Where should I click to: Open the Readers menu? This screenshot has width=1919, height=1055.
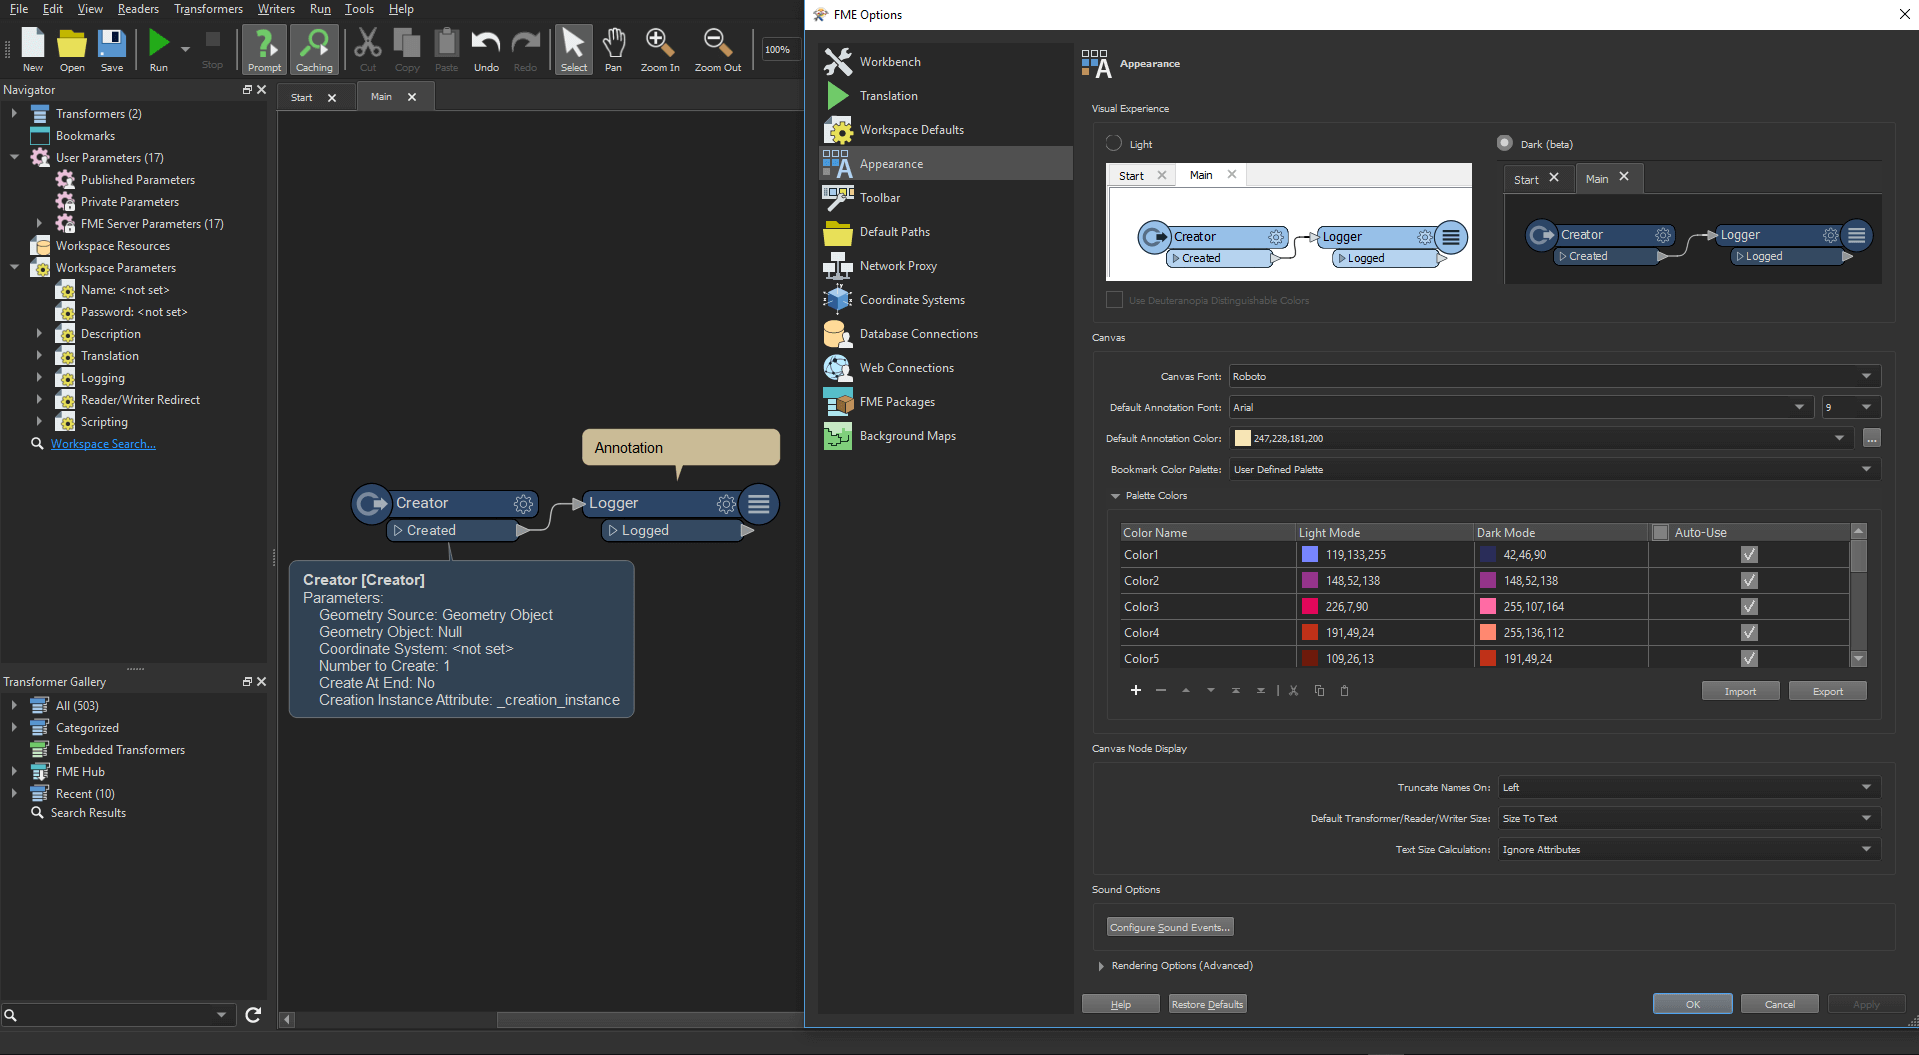[138, 9]
